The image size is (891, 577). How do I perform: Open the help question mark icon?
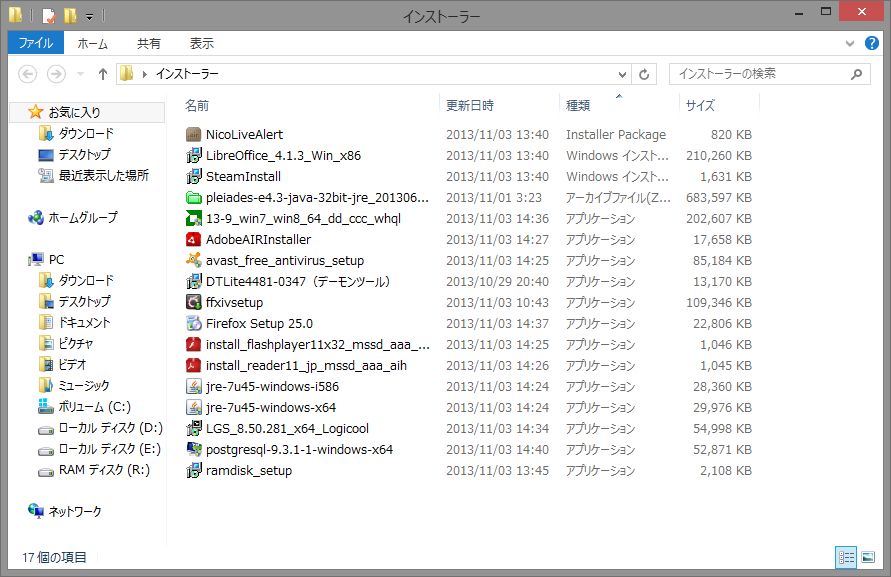(872, 43)
